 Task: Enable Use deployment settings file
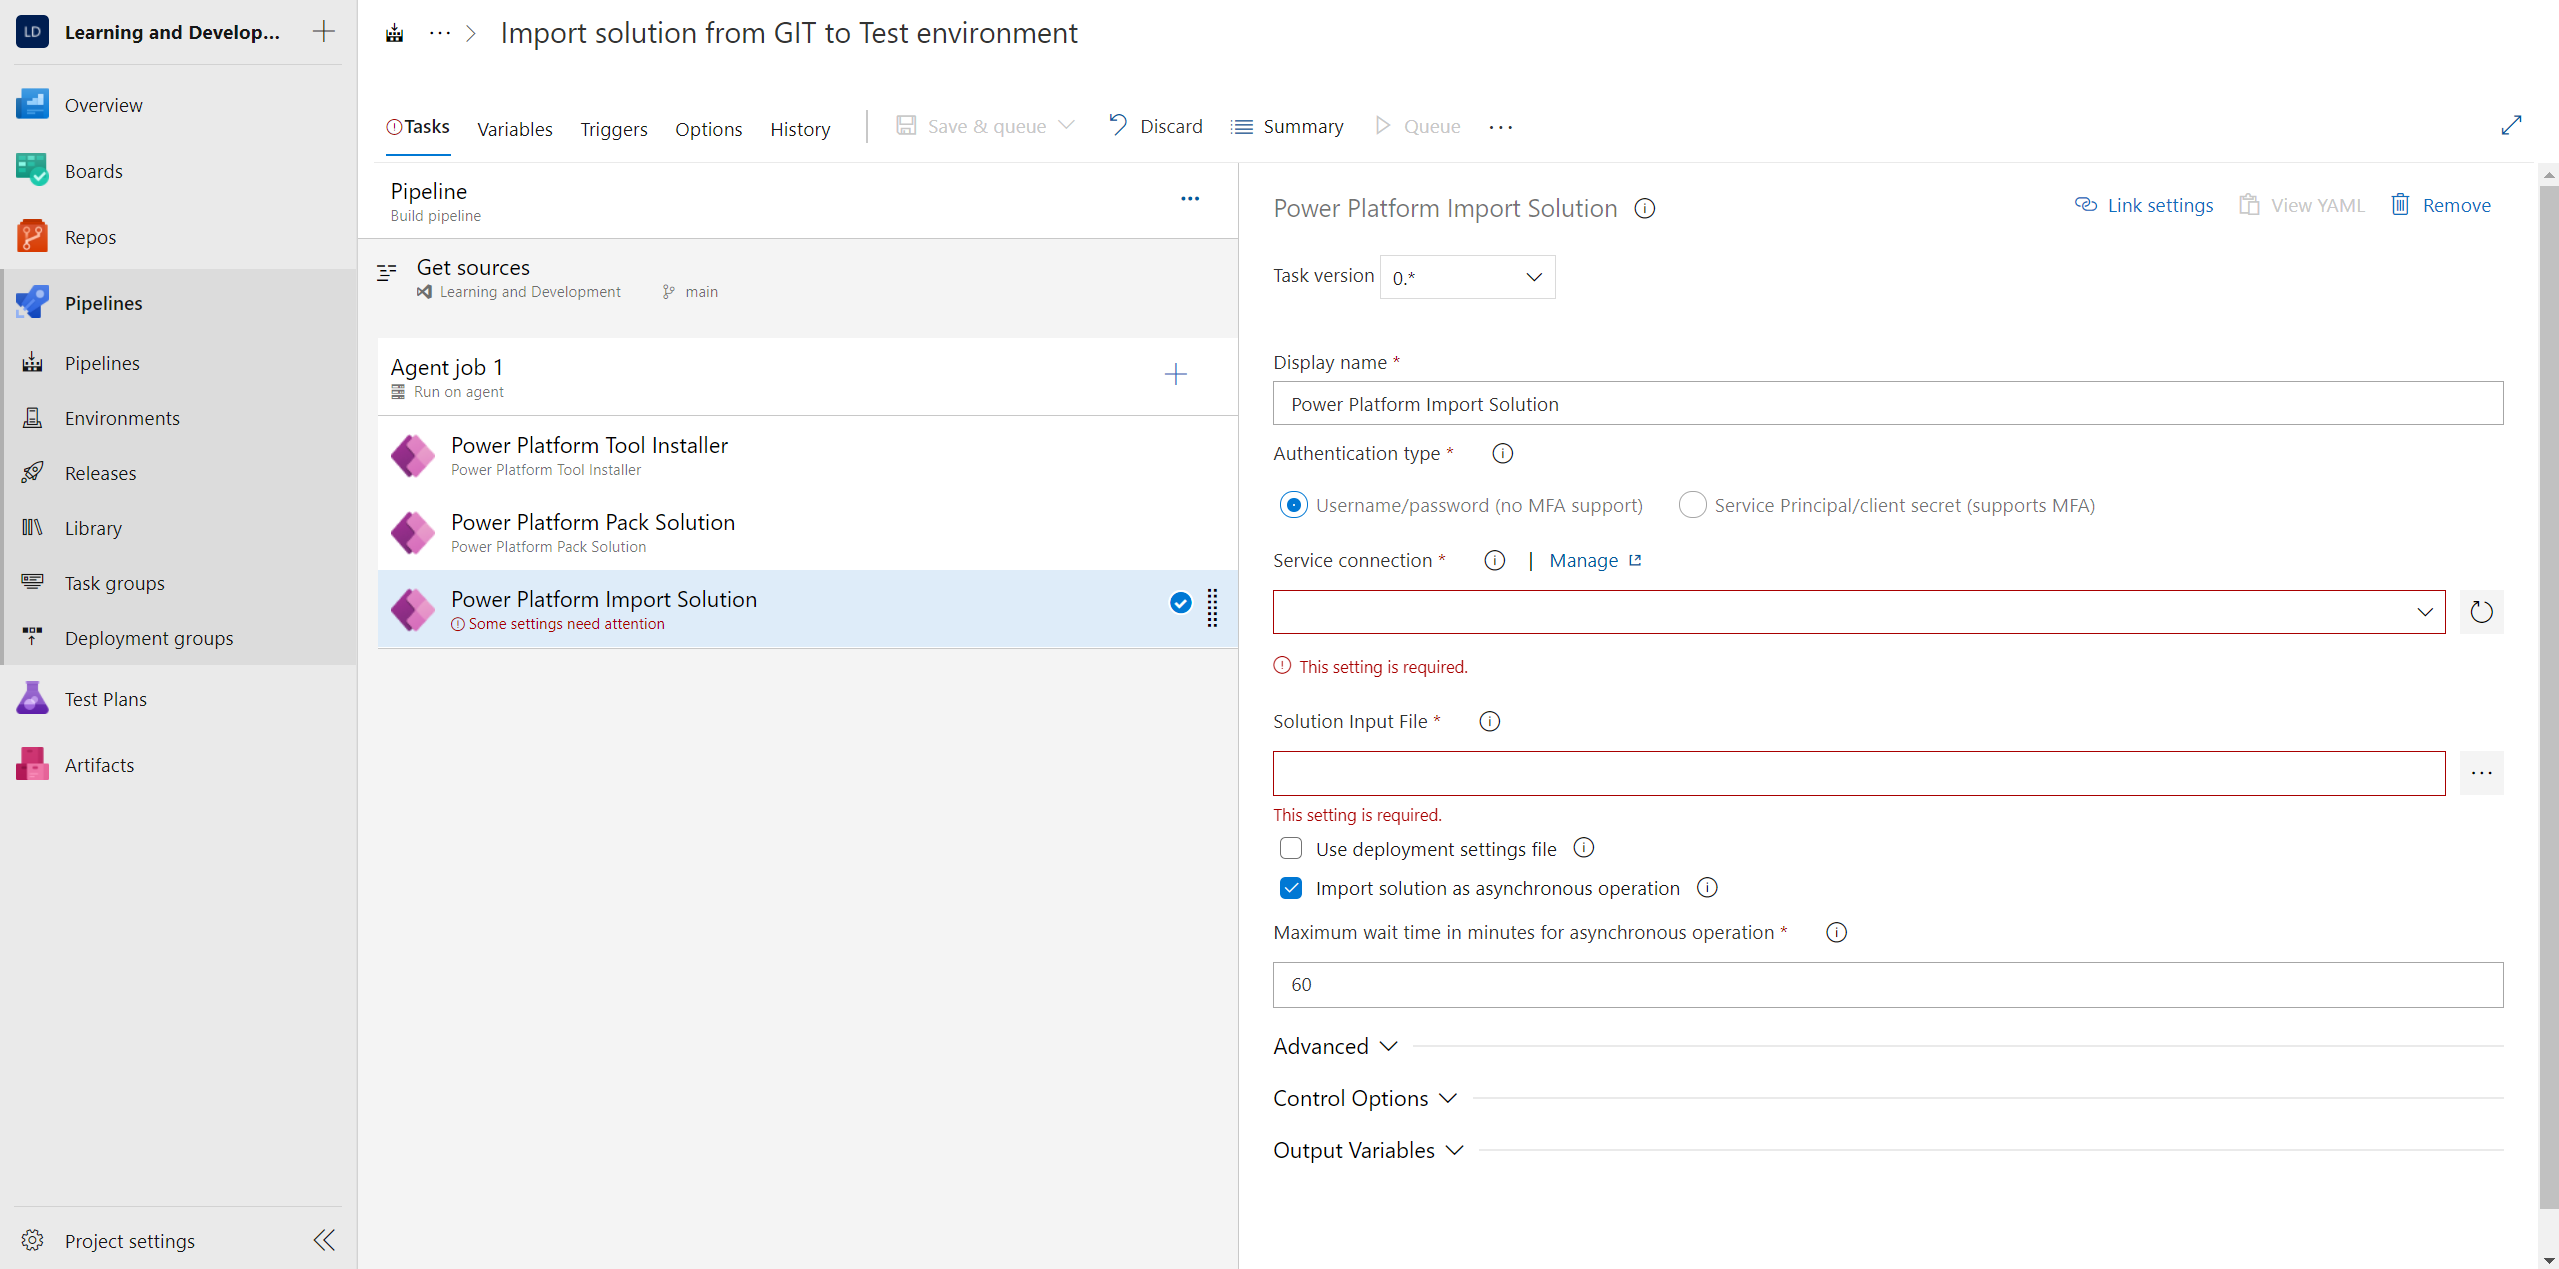click(x=1290, y=847)
